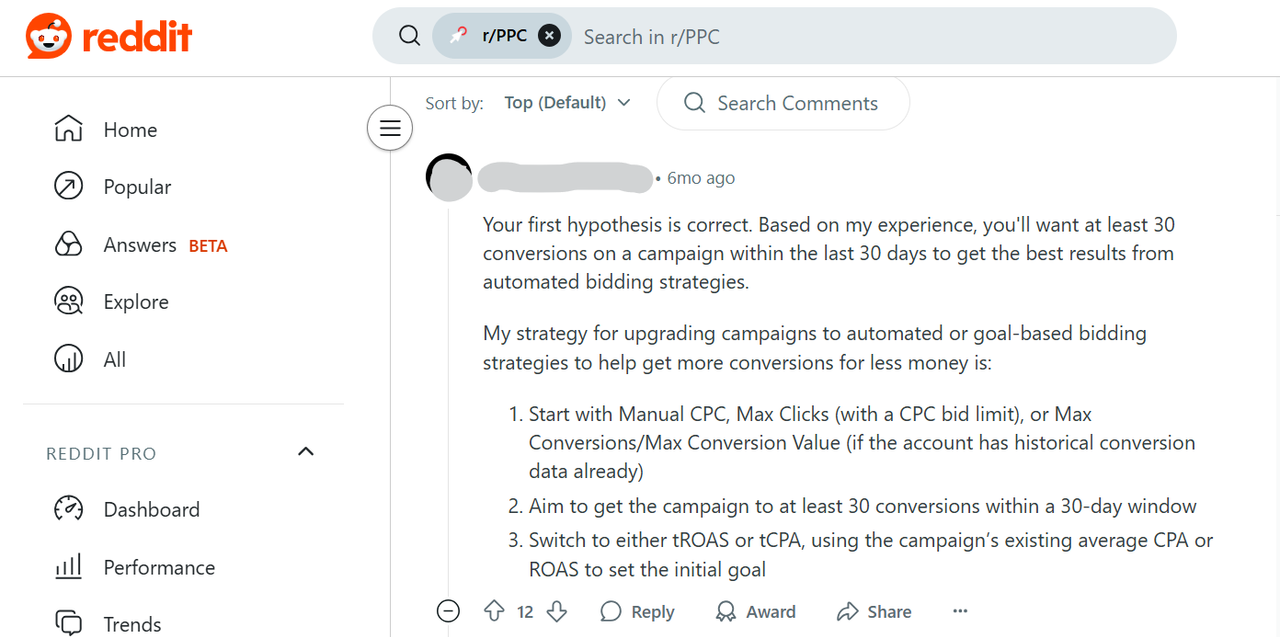Downvote the comment
This screenshot has width=1280, height=637.
(557, 611)
